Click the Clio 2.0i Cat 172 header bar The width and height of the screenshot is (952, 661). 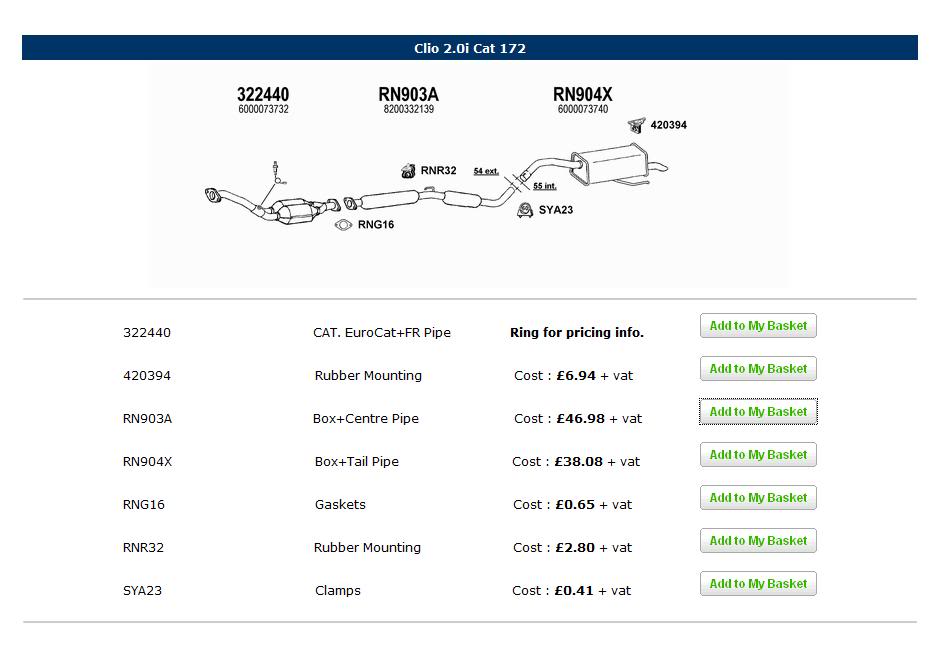point(470,48)
